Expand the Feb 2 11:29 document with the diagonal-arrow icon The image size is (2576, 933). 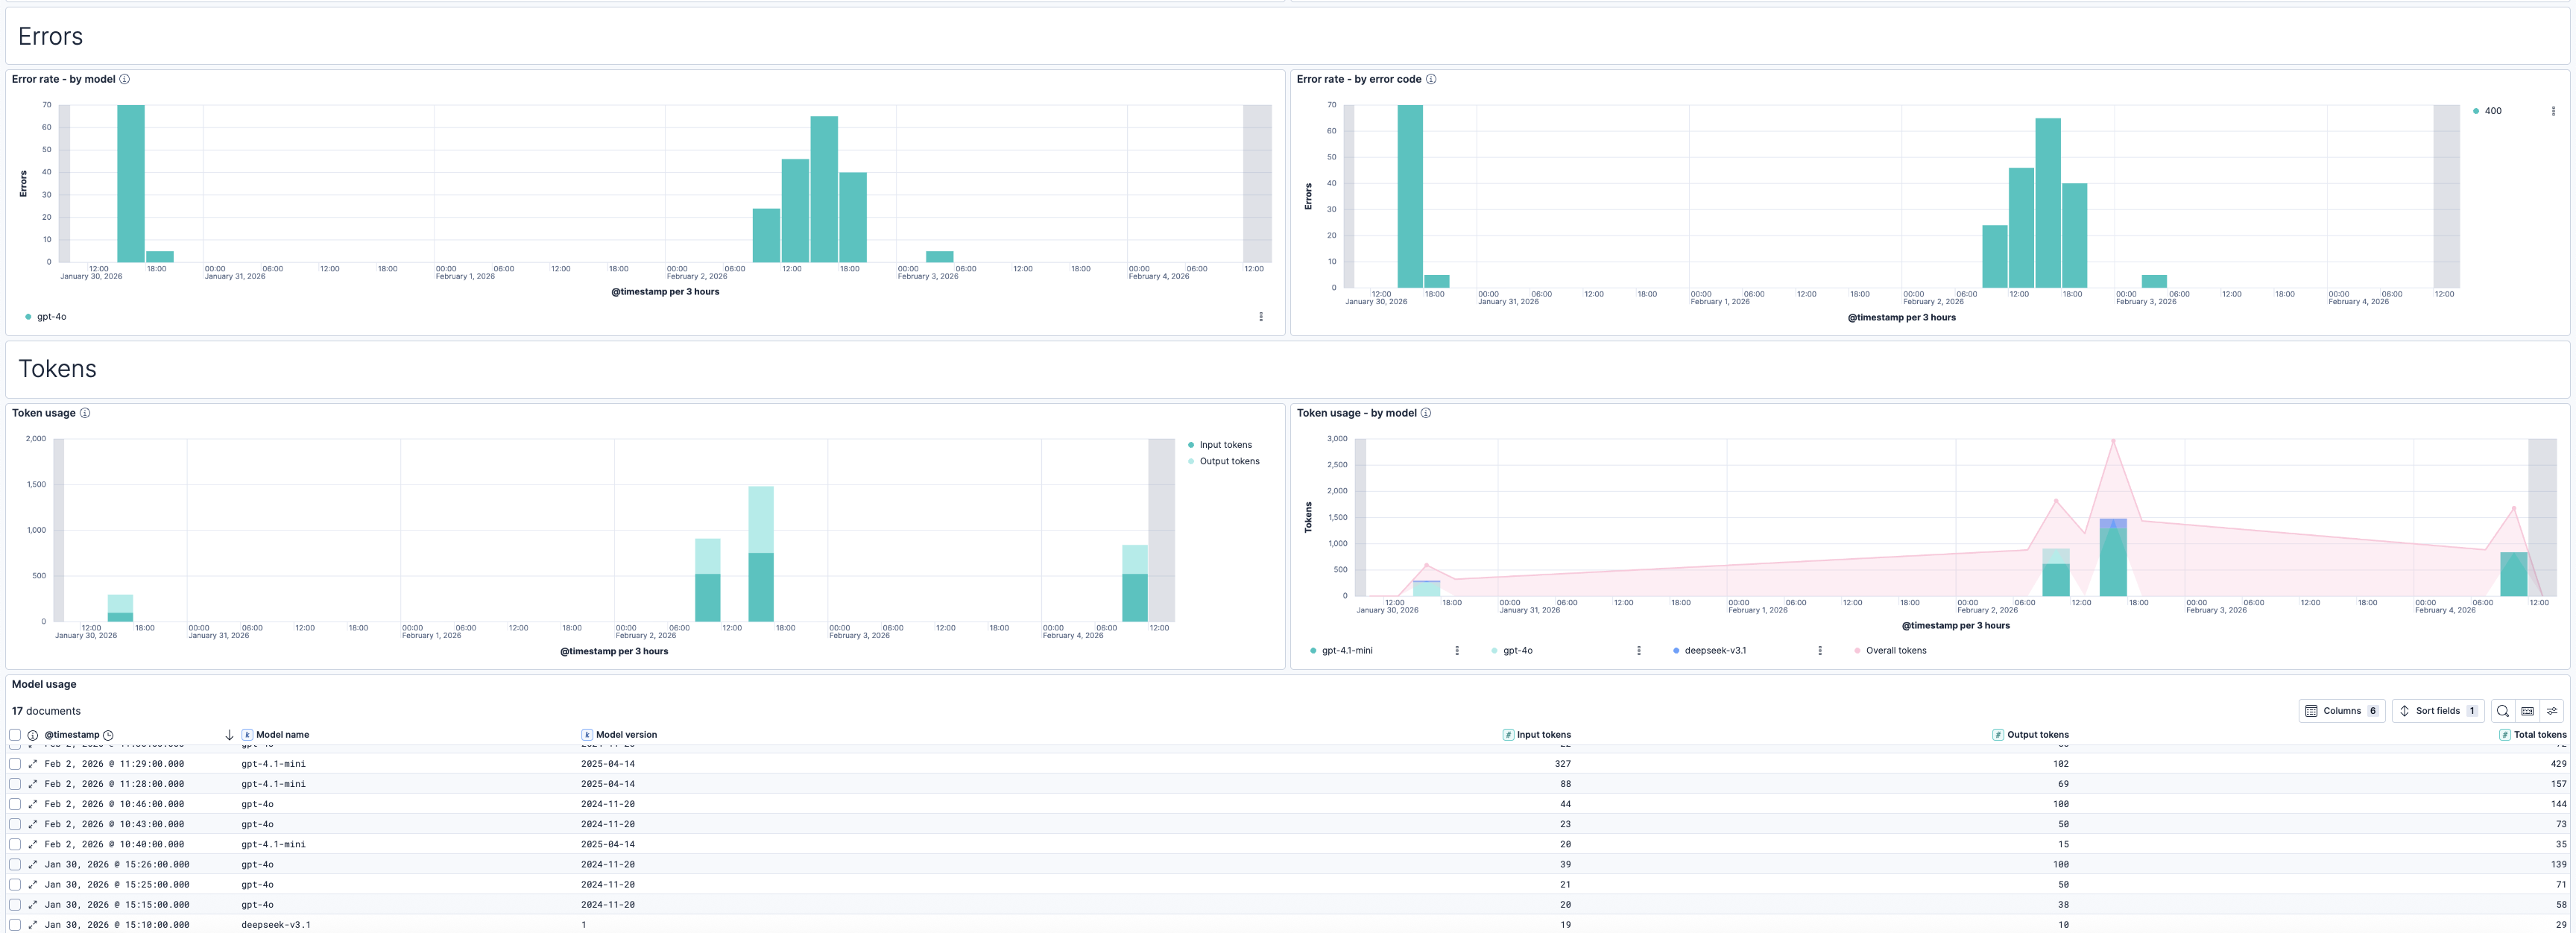tap(33, 764)
